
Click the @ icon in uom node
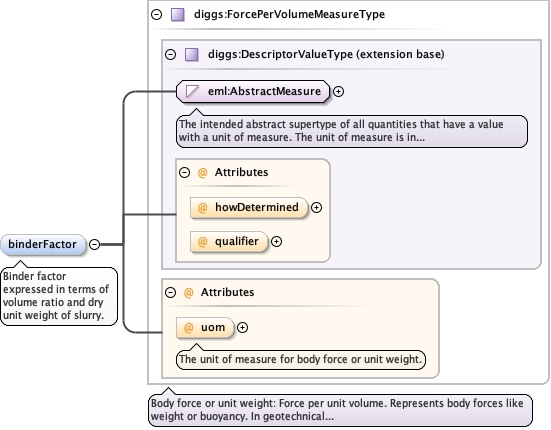189,327
